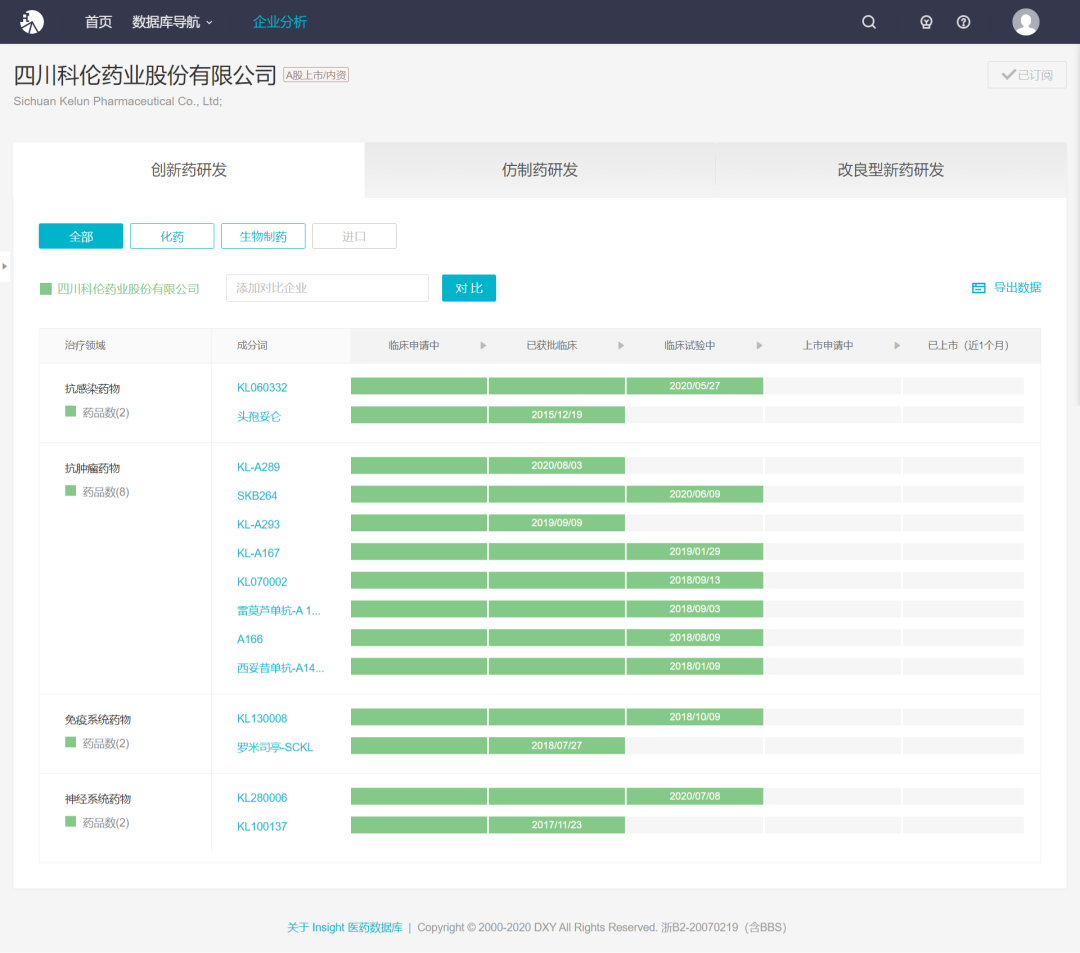Open drug link 罗米司亭-SCKL
Image resolution: width=1080 pixels, height=953 pixels.
275,747
